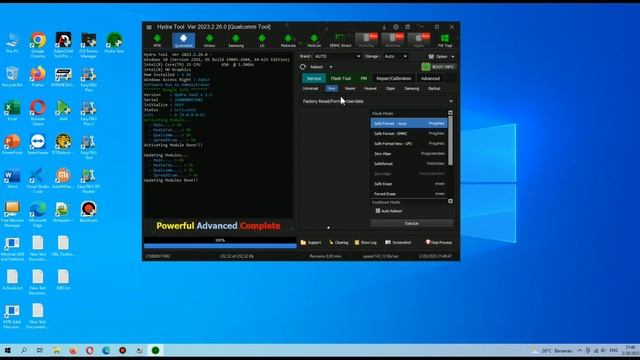Click Stop Process
Image resolution: width=640 pixels, height=360 pixels.
click(x=439, y=242)
